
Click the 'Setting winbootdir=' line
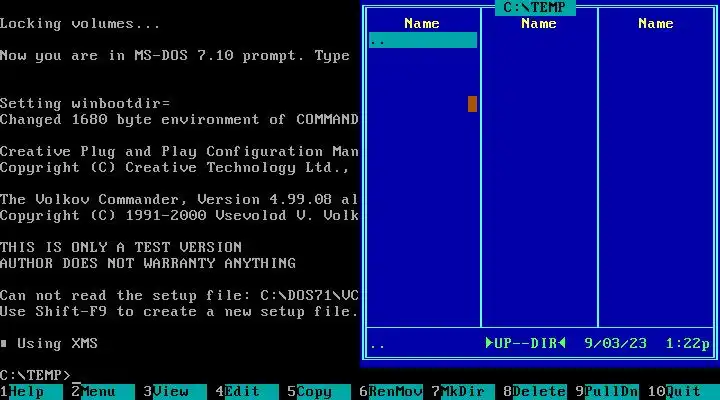click(85, 104)
